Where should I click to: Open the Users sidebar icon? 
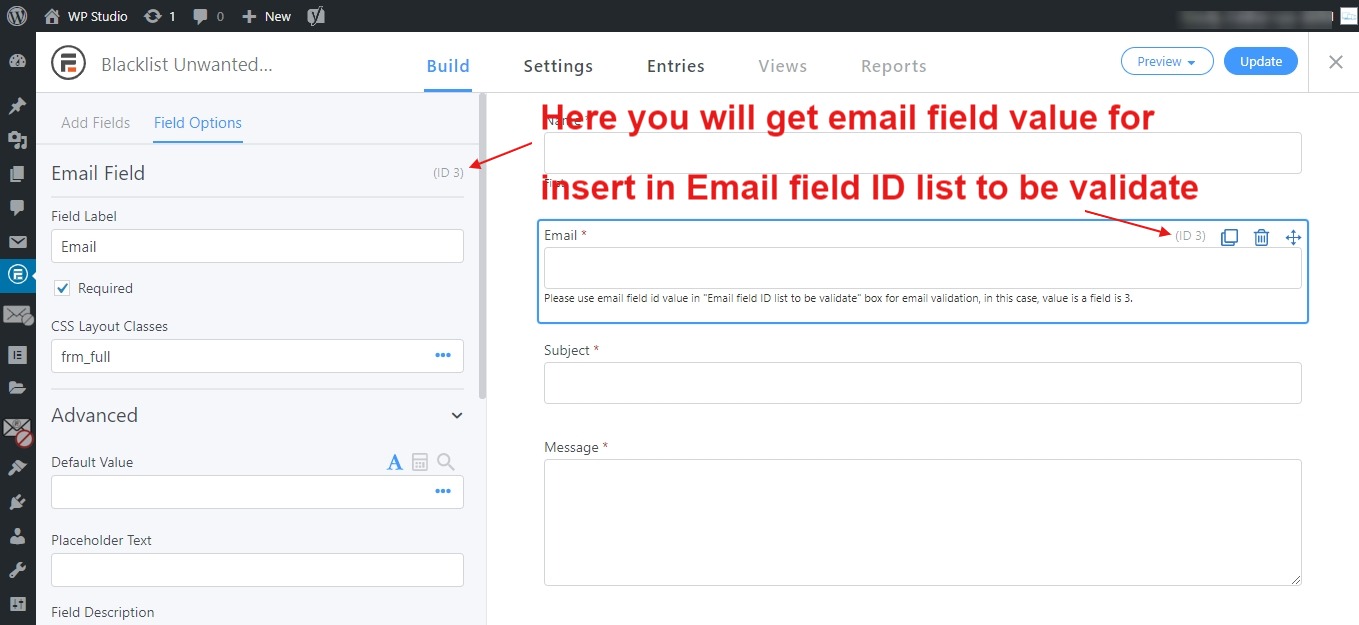click(x=17, y=536)
